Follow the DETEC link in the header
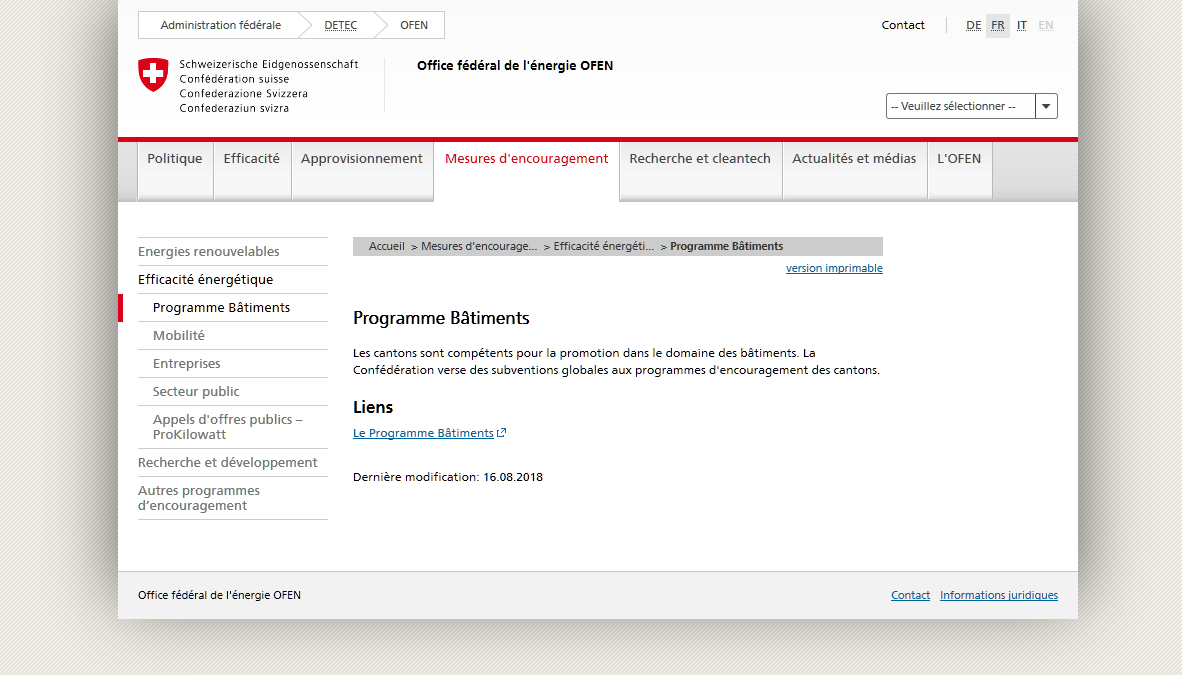This screenshot has width=1182, height=675. tap(341, 25)
